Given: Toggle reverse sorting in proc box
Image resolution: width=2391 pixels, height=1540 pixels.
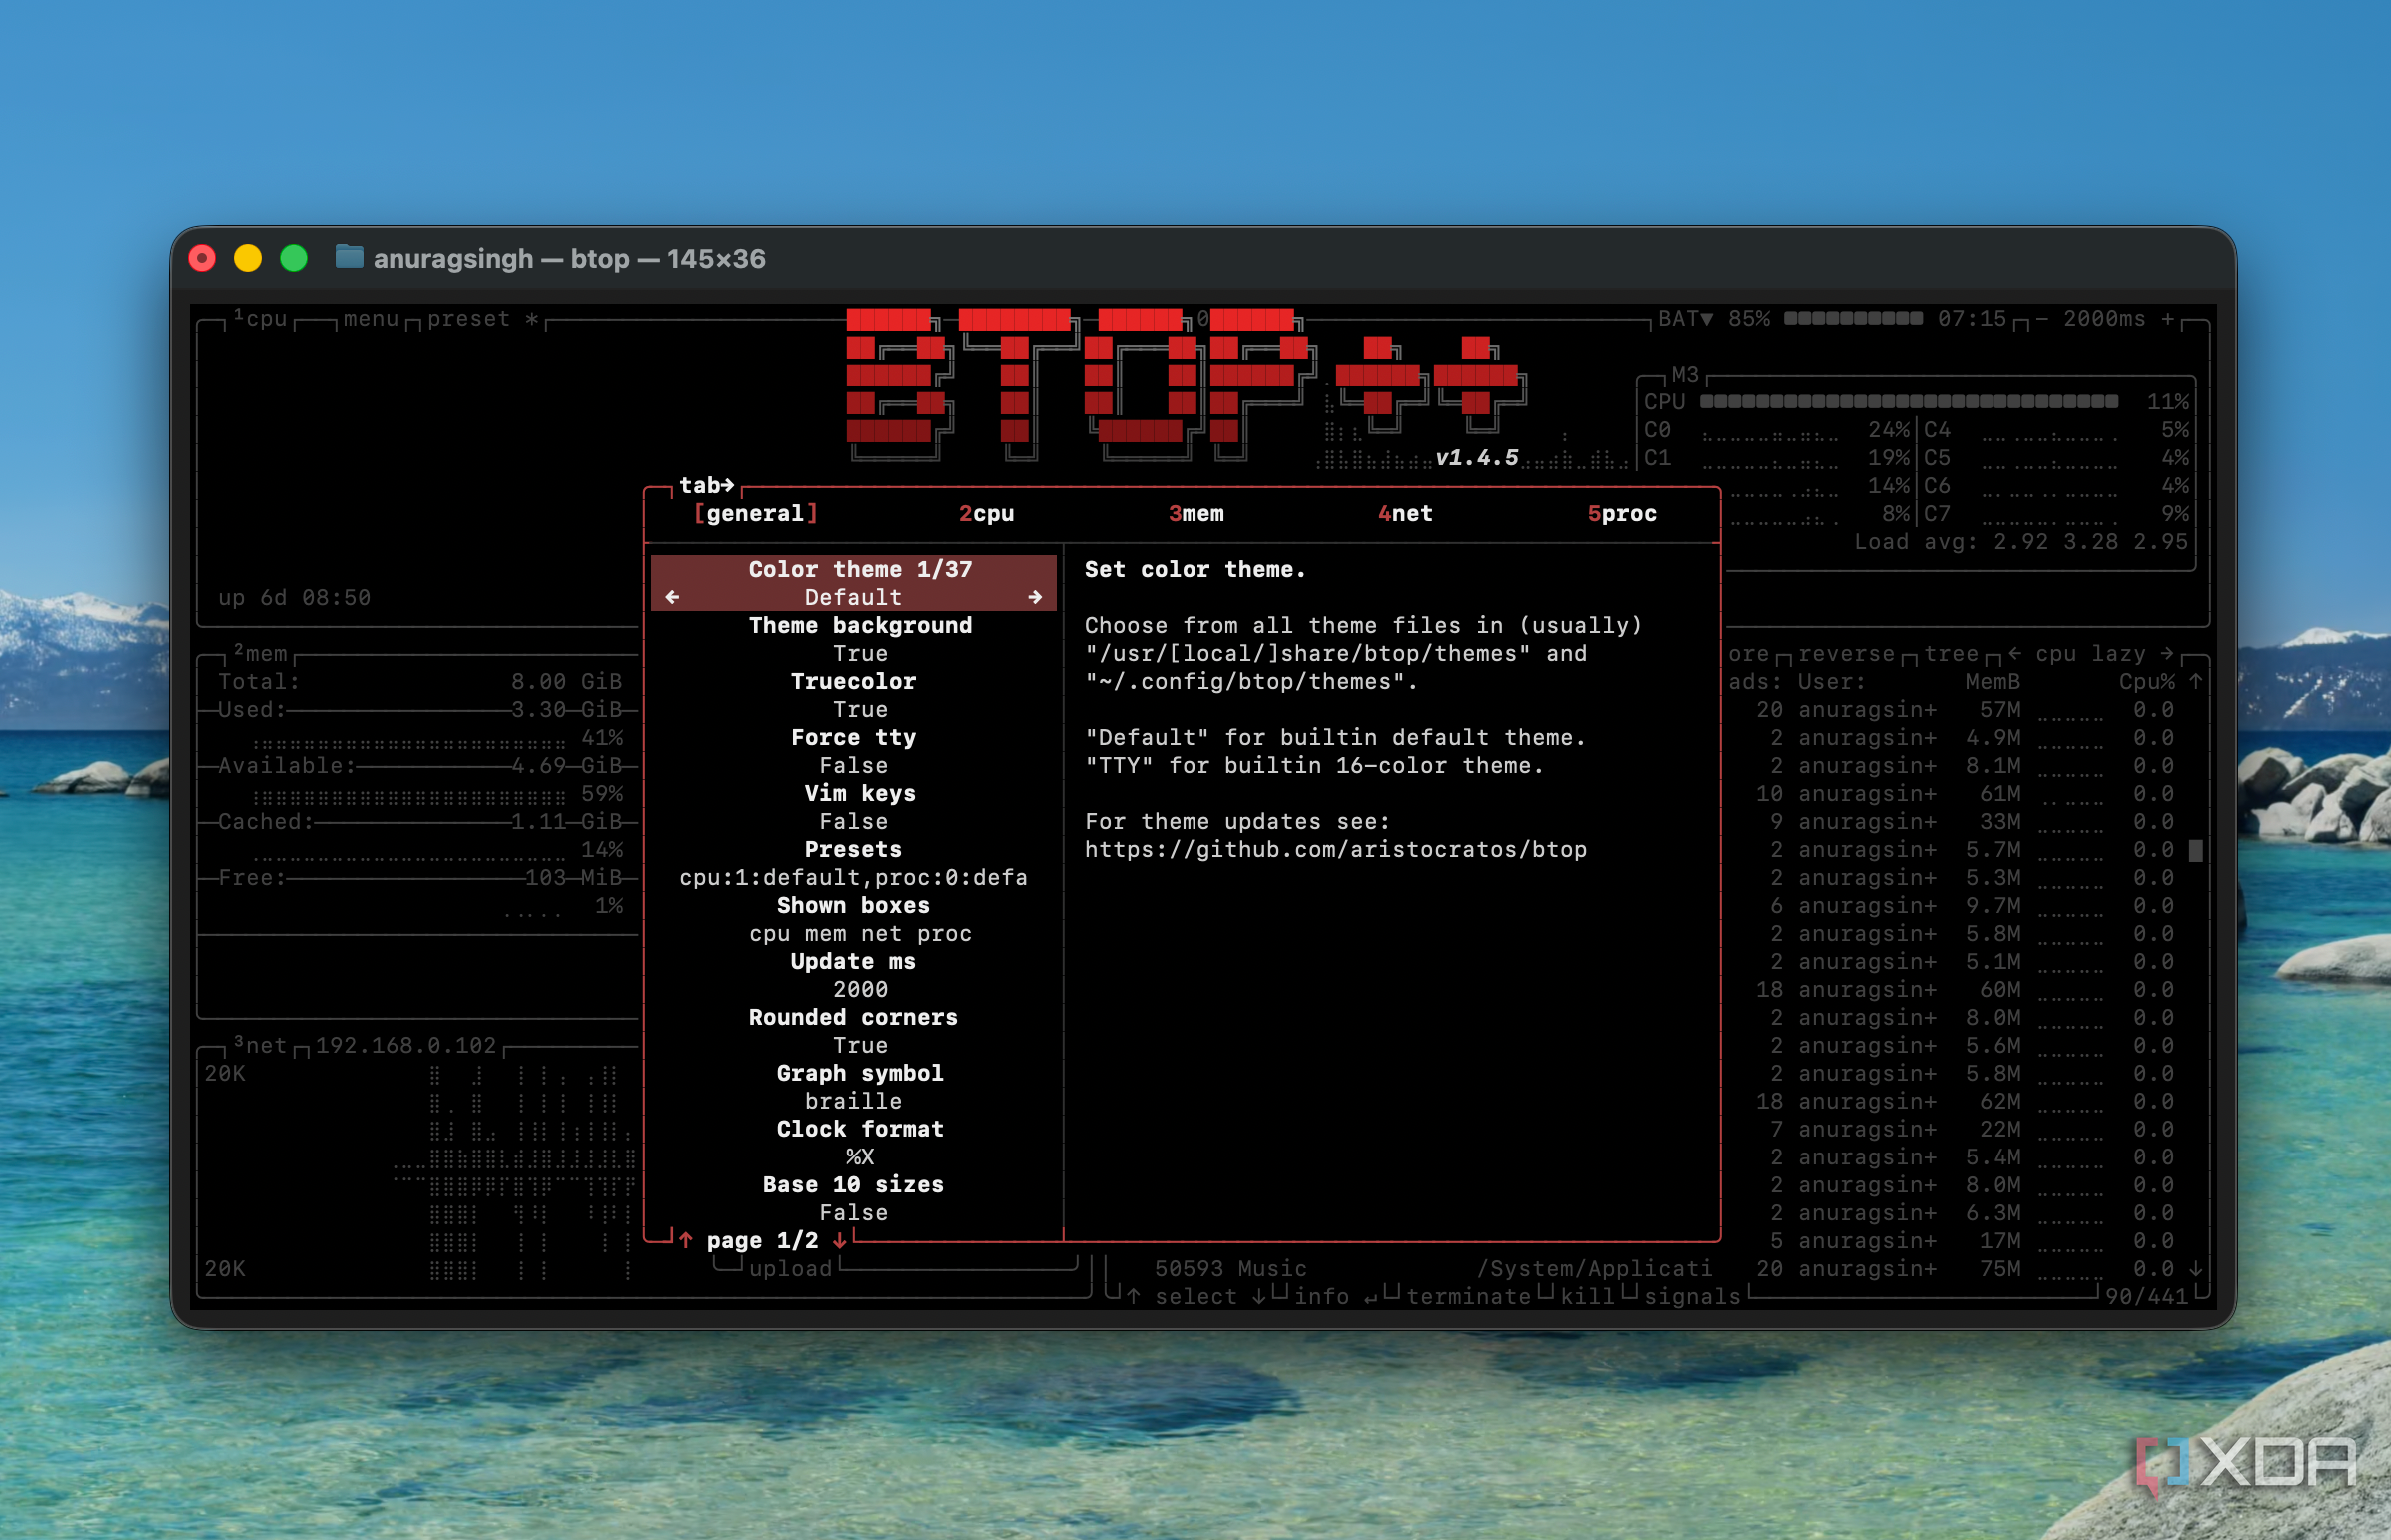Looking at the screenshot, I should coord(1846,654).
